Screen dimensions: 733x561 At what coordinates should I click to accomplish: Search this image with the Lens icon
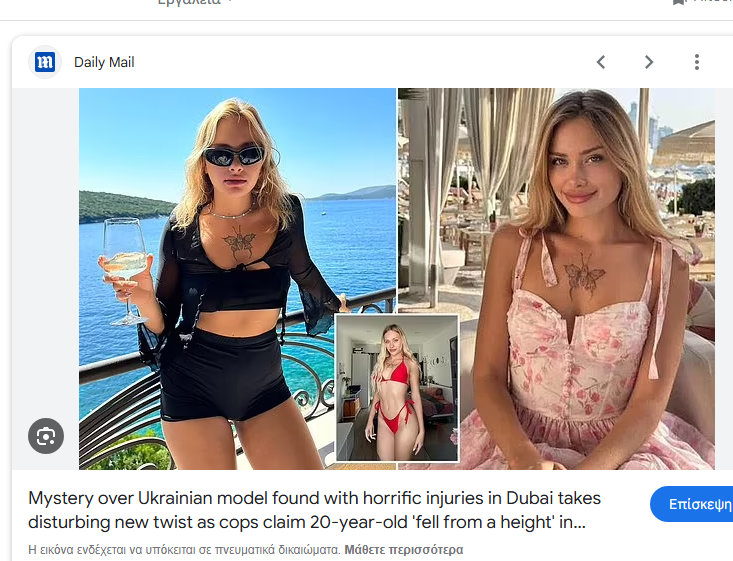46,436
